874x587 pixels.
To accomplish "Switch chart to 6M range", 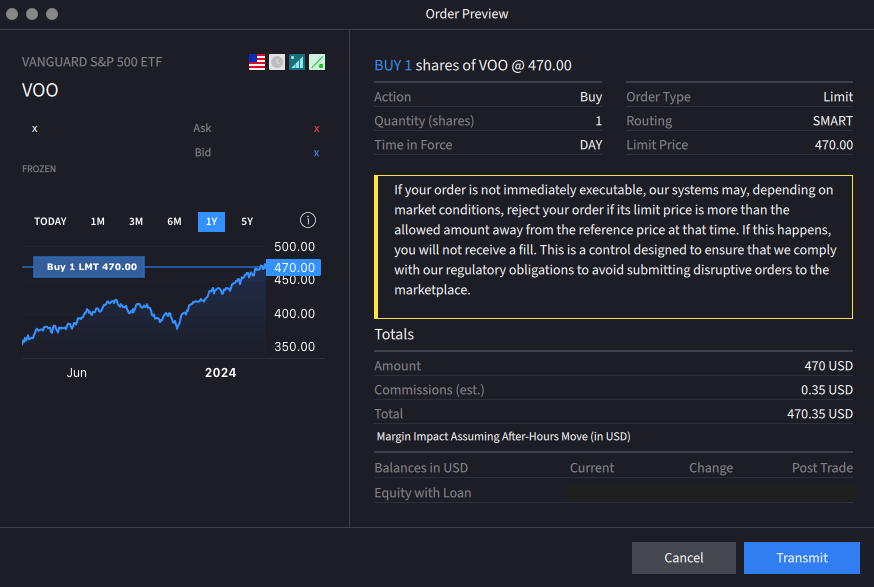I will coord(174,222).
